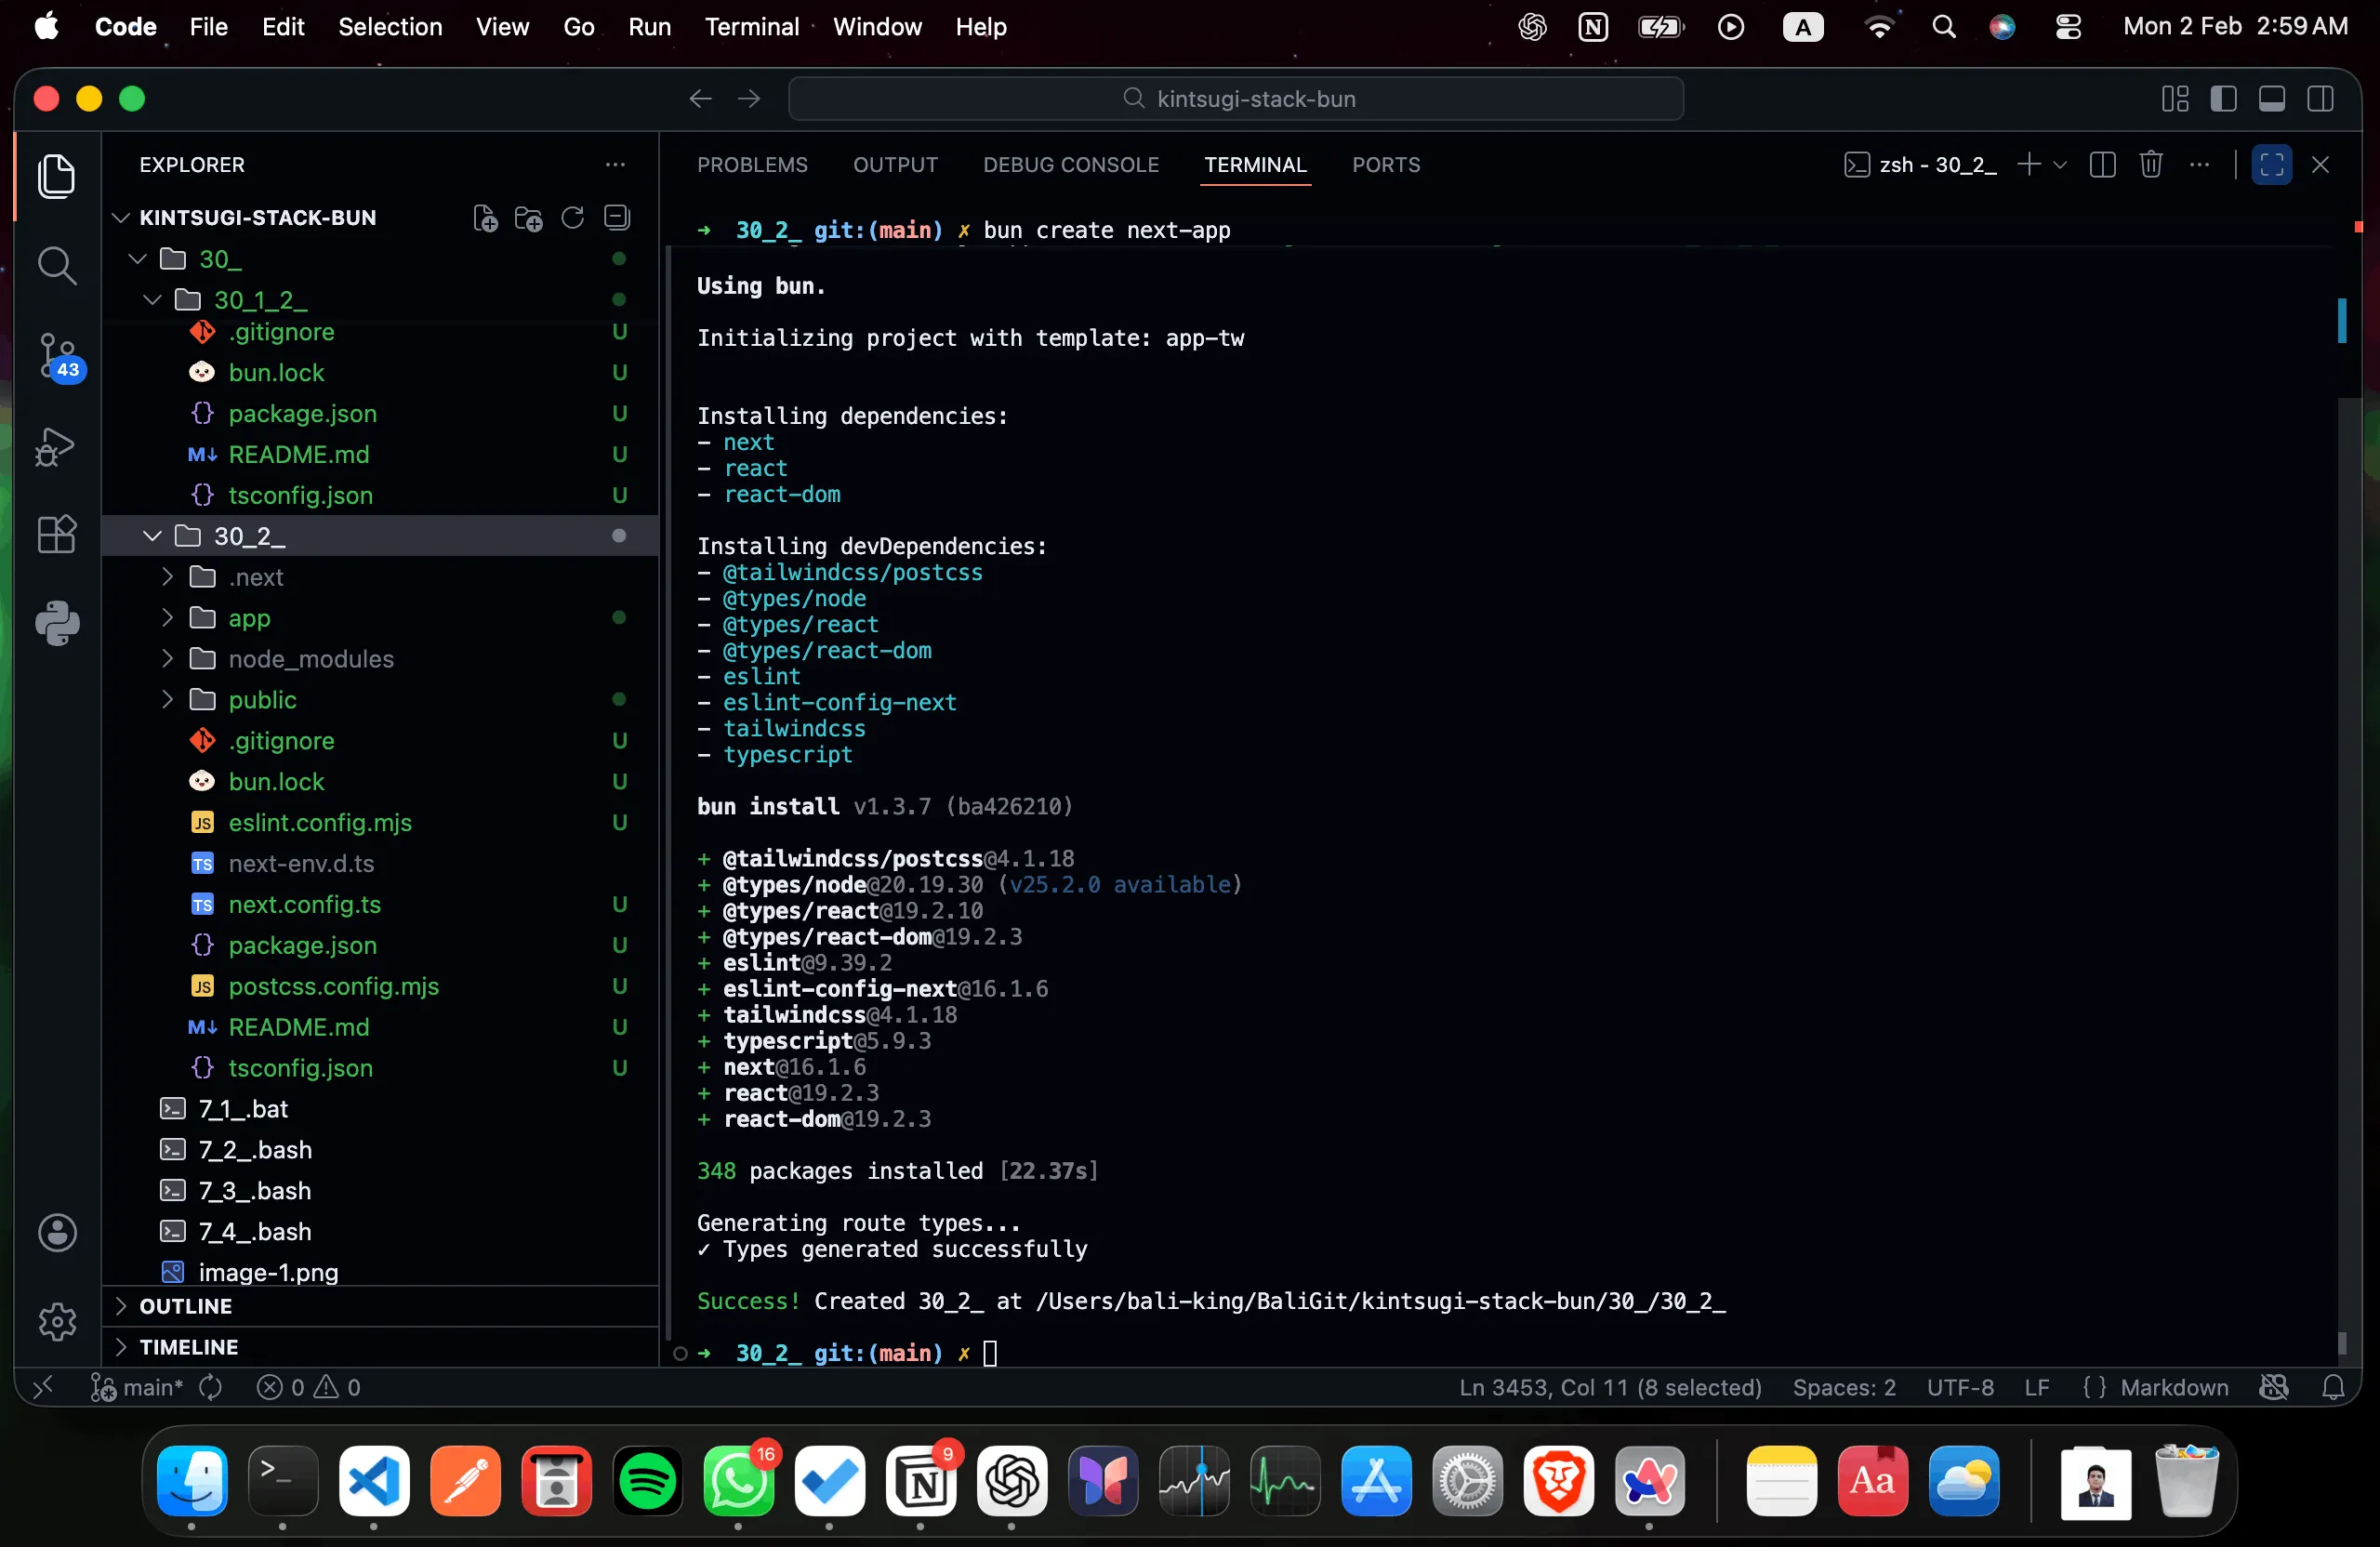Viewport: 2380px width, 1547px height.
Task: Open the Source Control view
Action: pos(57,355)
